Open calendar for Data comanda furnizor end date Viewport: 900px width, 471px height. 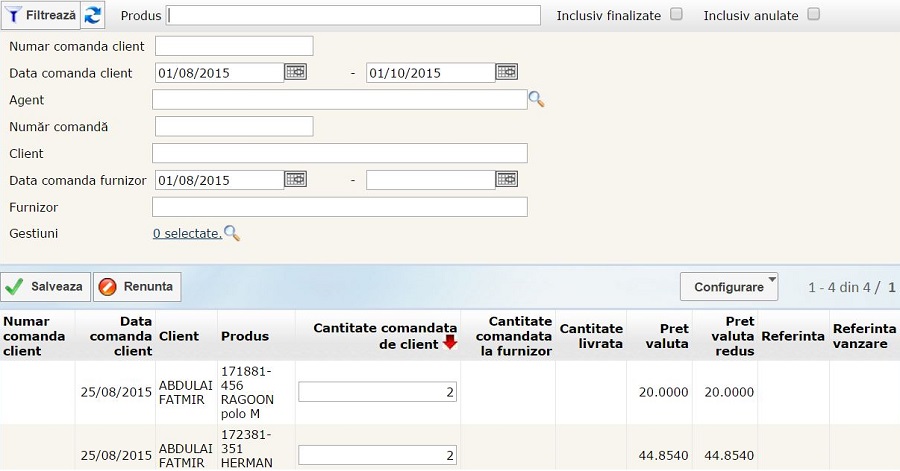[x=507, y=180]
